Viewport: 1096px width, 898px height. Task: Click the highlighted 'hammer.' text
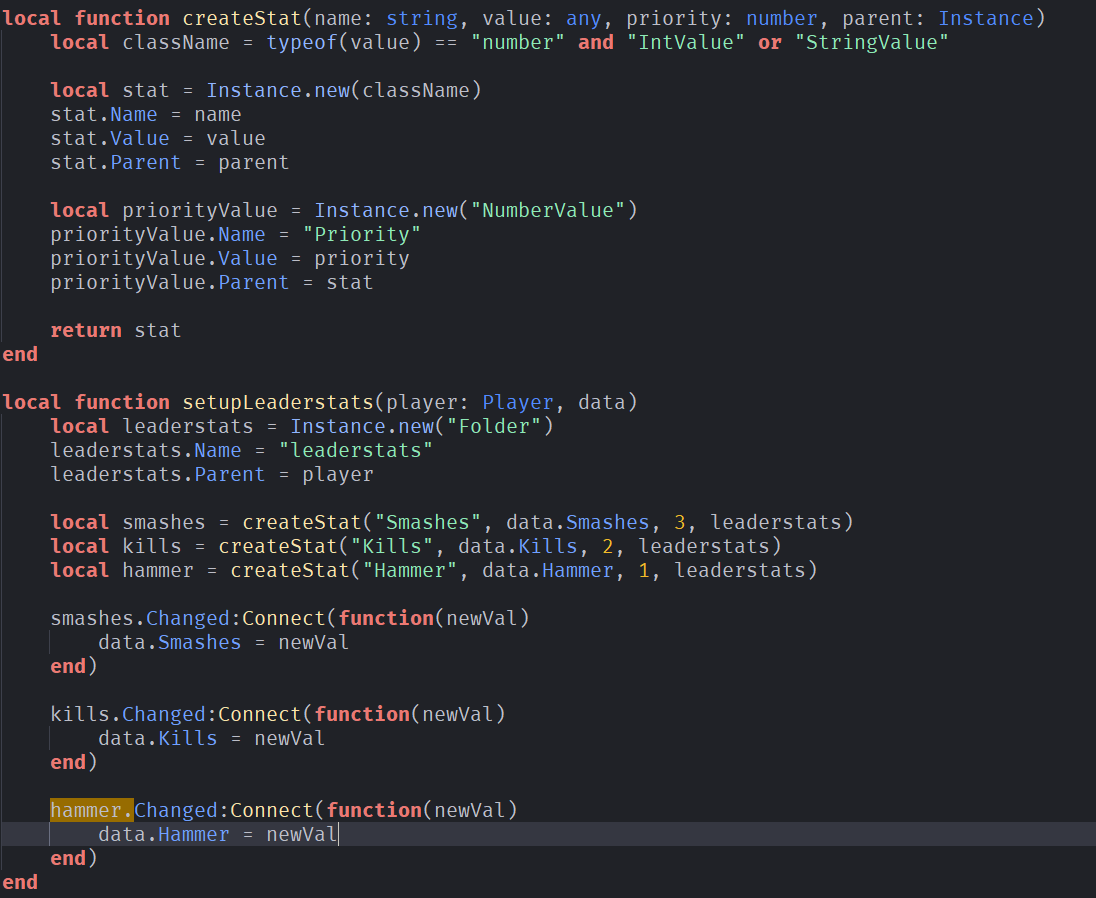(x=92, y=810)
